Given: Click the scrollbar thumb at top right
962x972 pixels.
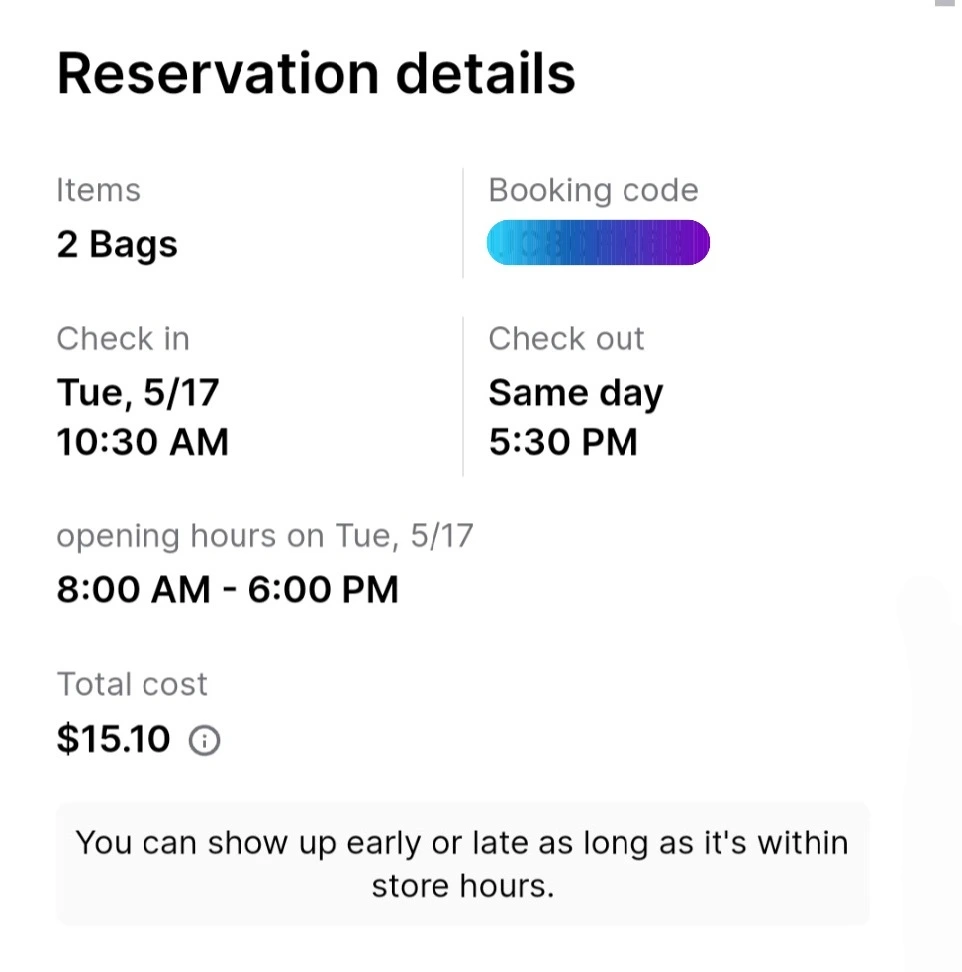Looking at the screenshot, I should 945,3.
